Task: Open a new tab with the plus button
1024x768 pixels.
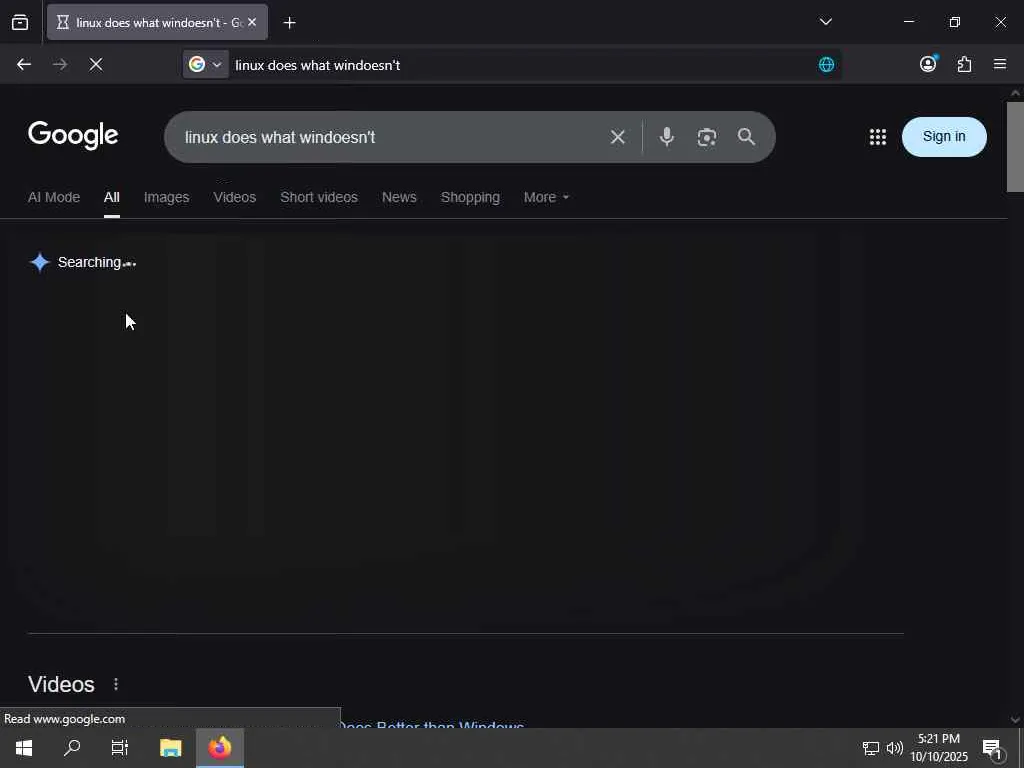Action: click(289, 23)
